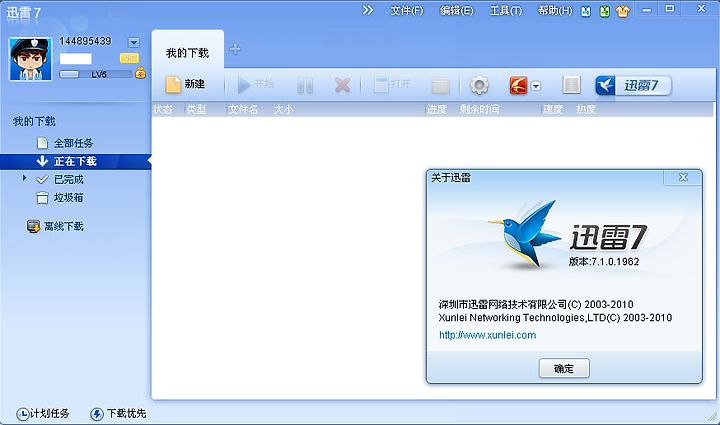
Task: Click the red X delete task icon
Action: click(343, 85)
